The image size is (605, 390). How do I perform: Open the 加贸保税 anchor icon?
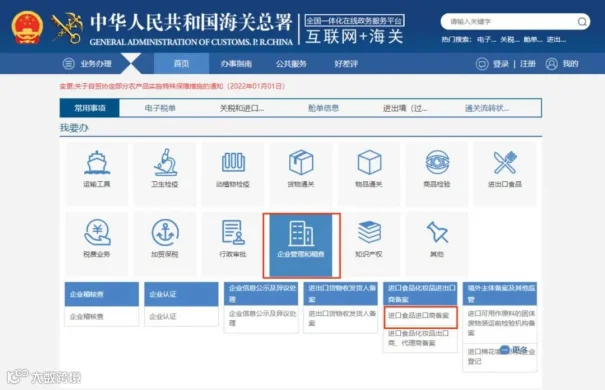(165, 233)
